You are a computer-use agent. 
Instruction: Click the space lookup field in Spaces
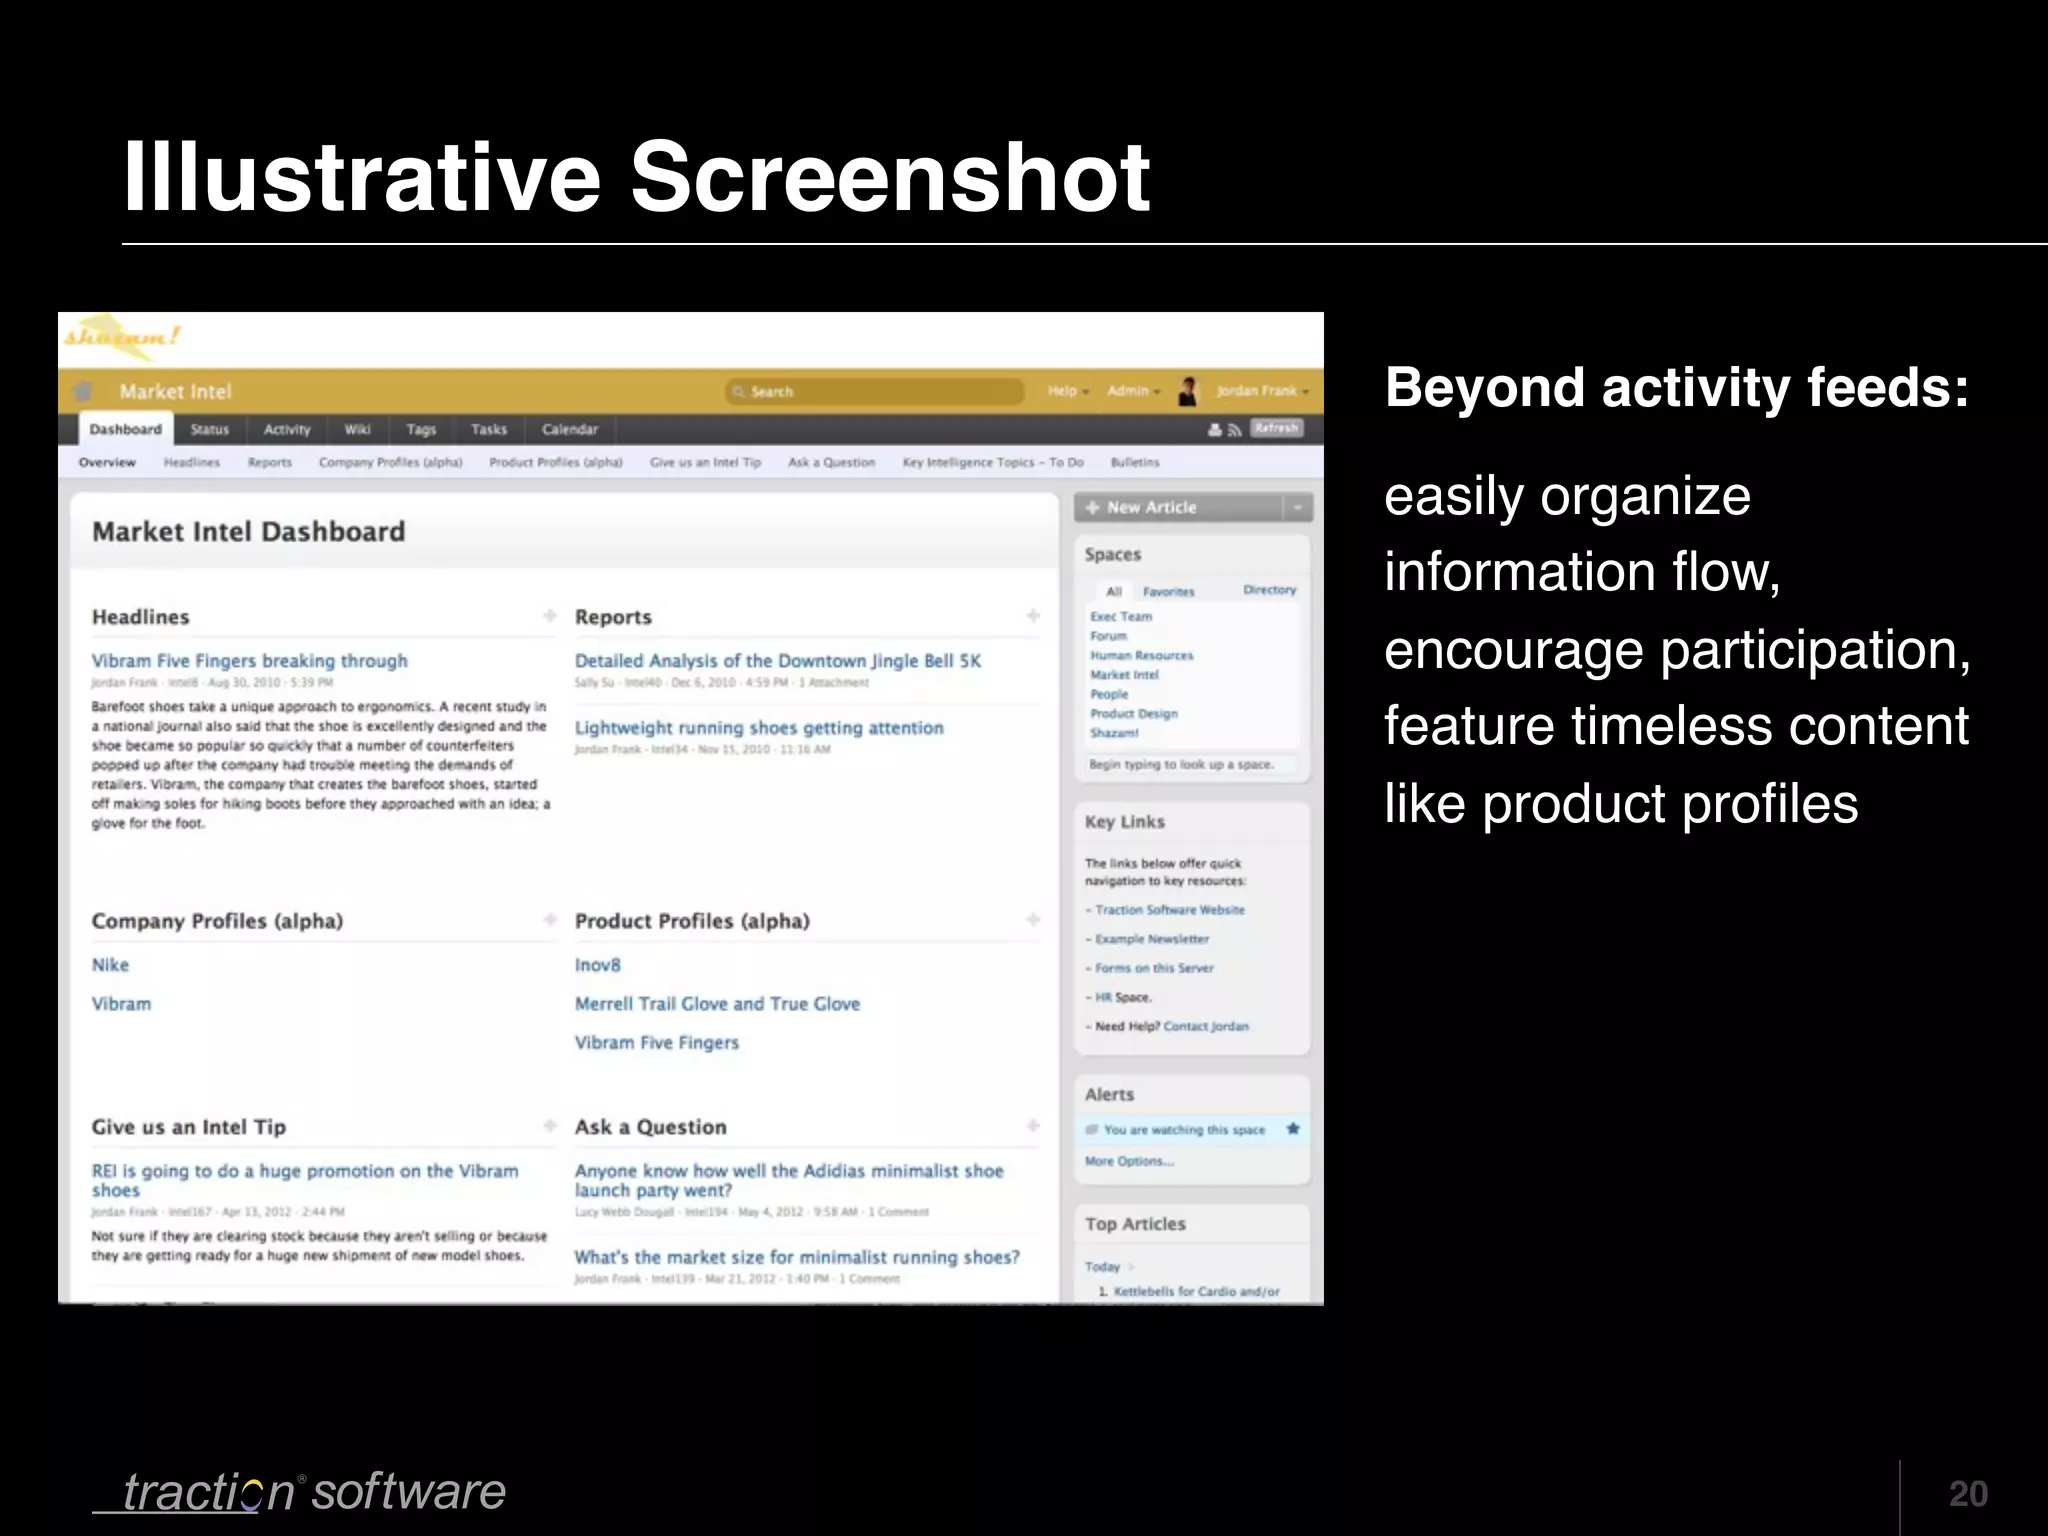(1190, 765)
